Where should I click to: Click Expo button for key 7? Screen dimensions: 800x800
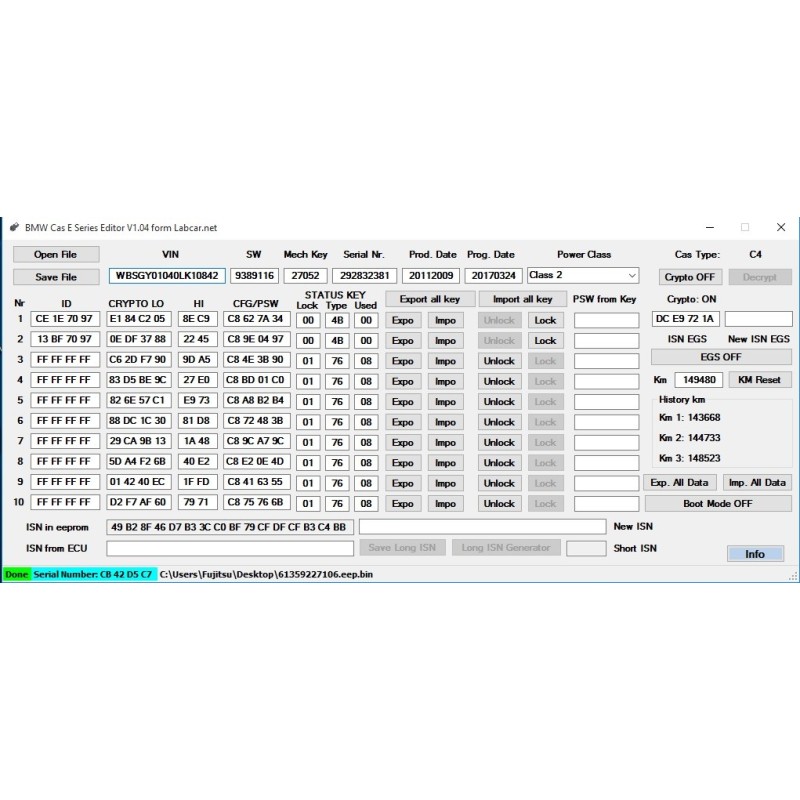(403, 442)
